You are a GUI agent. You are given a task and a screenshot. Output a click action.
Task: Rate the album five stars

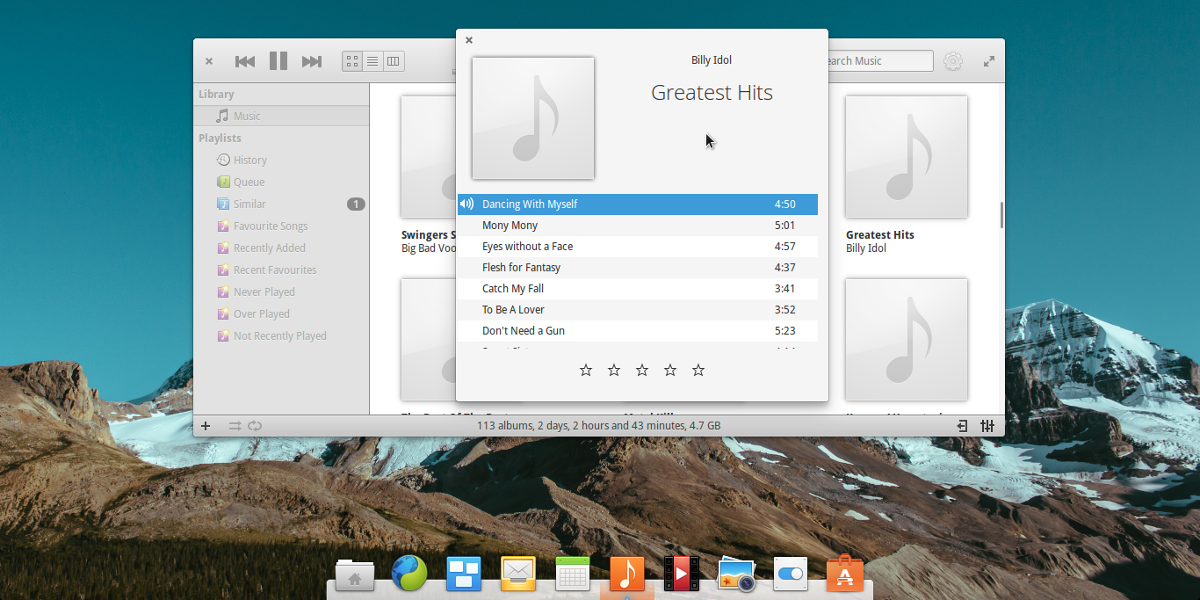tap(698, 370)
